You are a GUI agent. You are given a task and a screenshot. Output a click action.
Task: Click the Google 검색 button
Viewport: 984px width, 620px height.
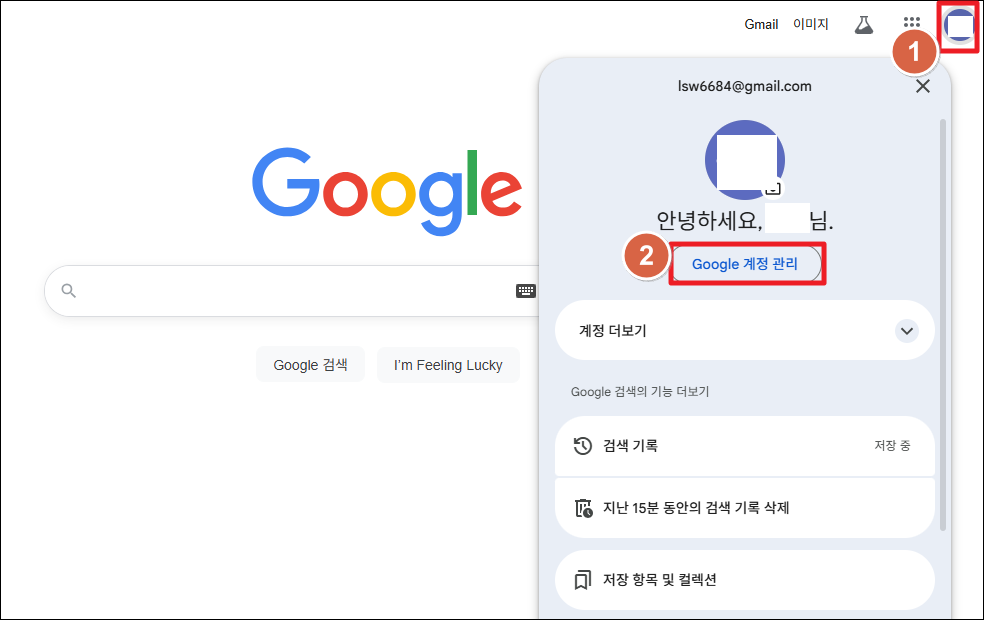310,365
